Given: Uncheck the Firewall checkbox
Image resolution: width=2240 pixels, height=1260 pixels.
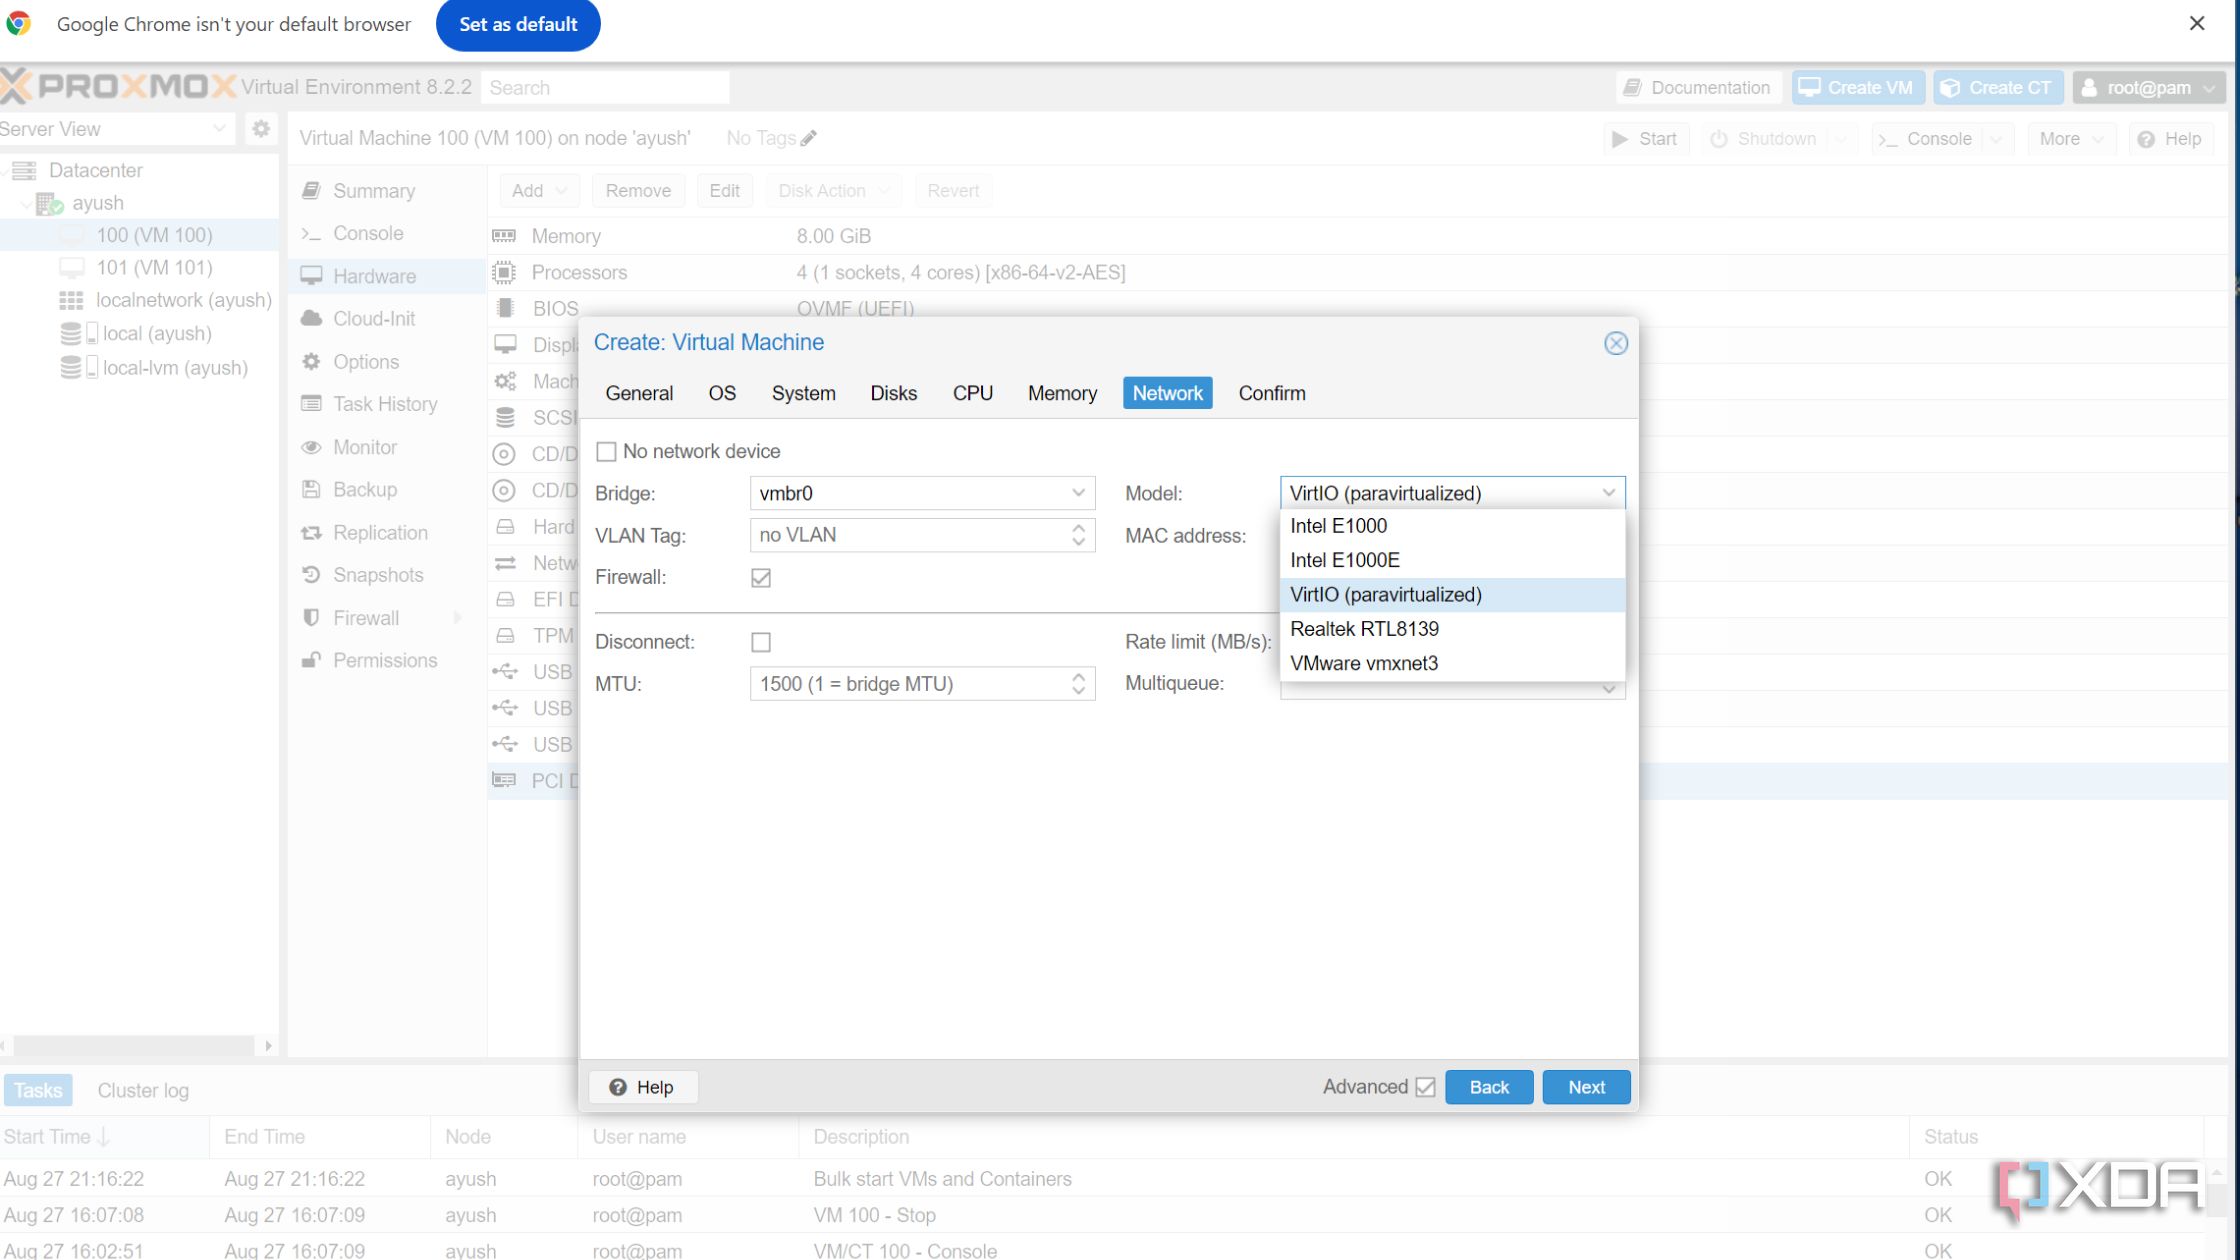Looking at the screenshot, I should point(761,578).
